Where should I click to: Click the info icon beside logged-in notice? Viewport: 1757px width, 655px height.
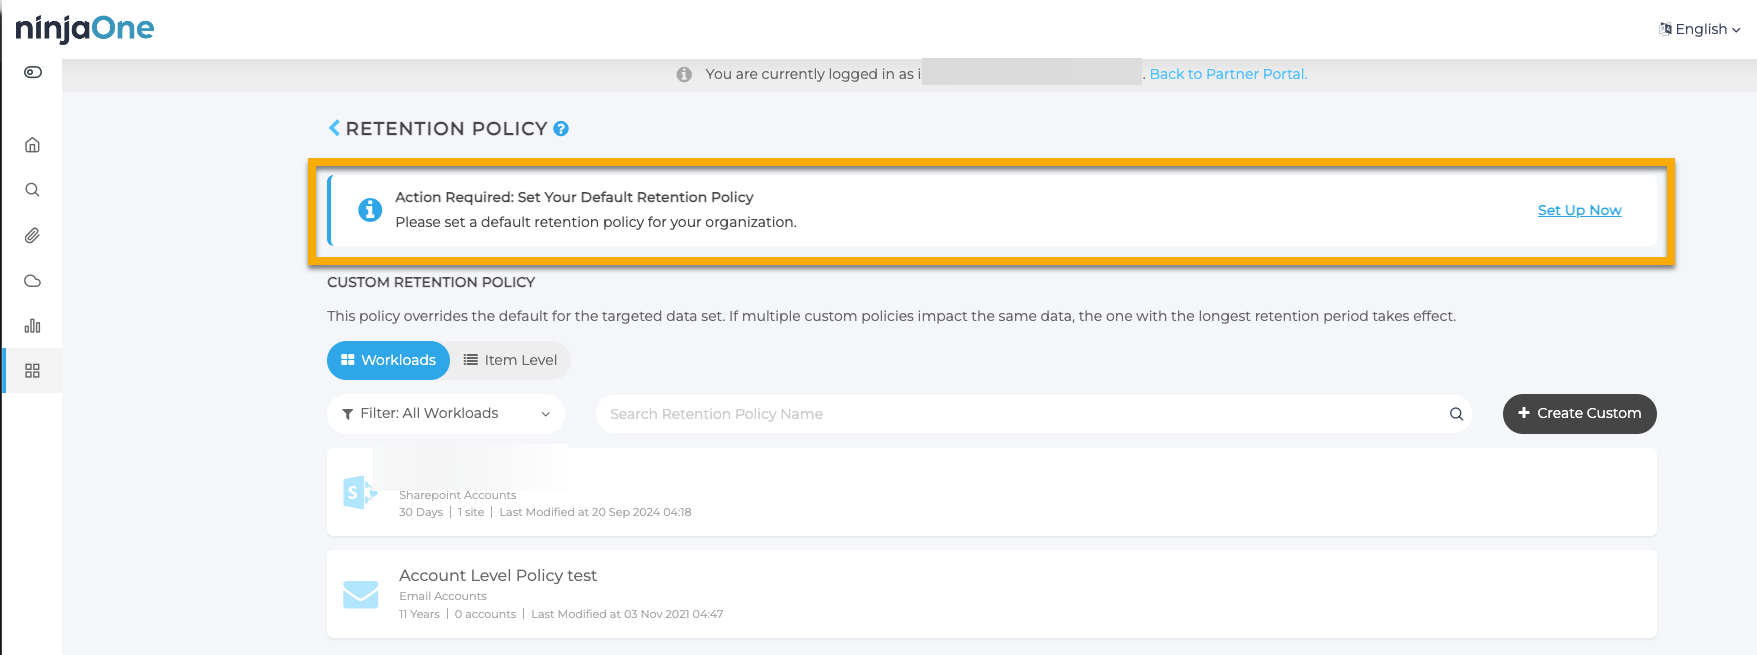684,74
